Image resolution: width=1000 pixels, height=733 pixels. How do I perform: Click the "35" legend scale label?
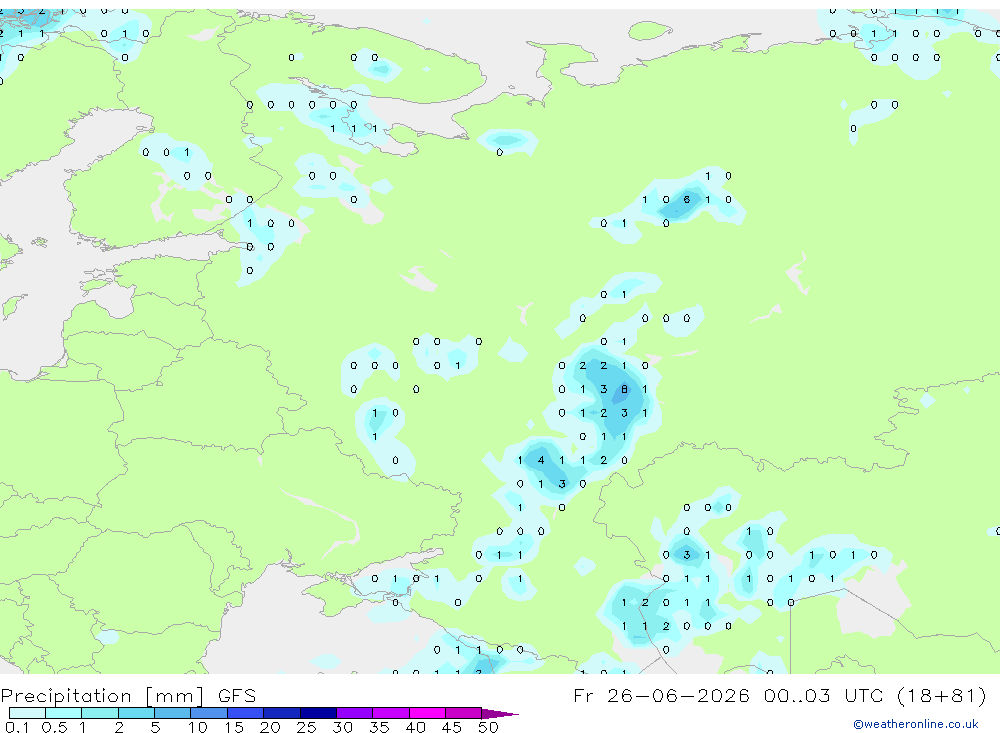point(379,727)
